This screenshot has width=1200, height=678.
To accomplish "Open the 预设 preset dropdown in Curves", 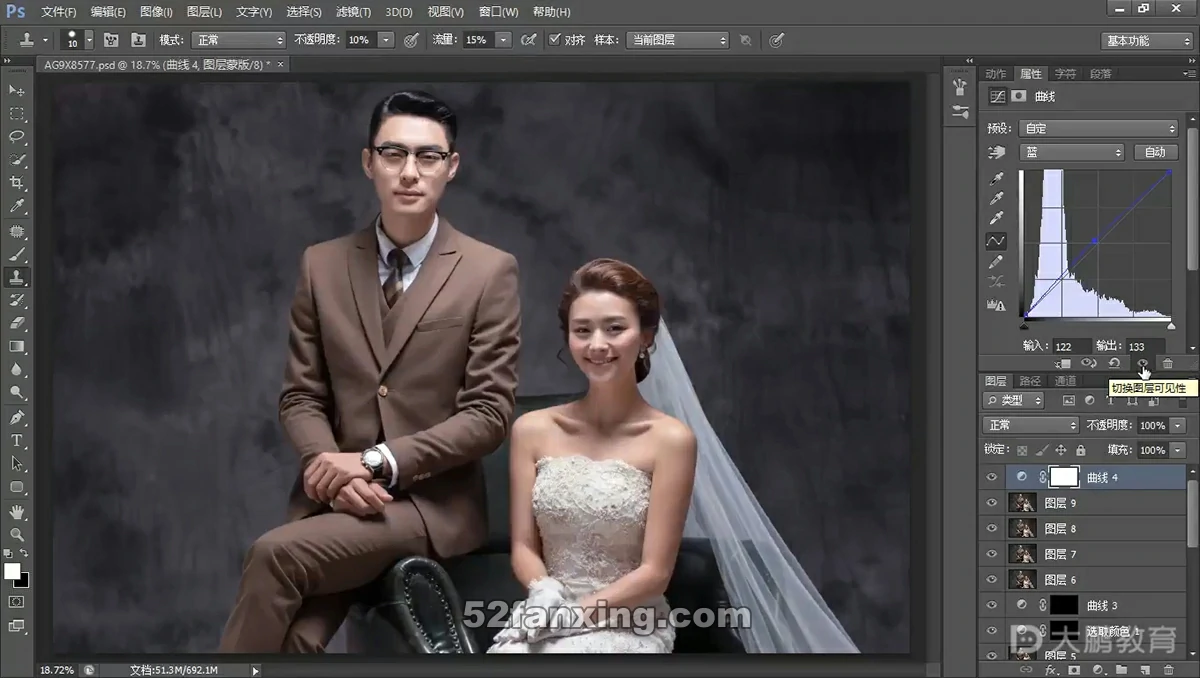I will tap(1098, 128).
